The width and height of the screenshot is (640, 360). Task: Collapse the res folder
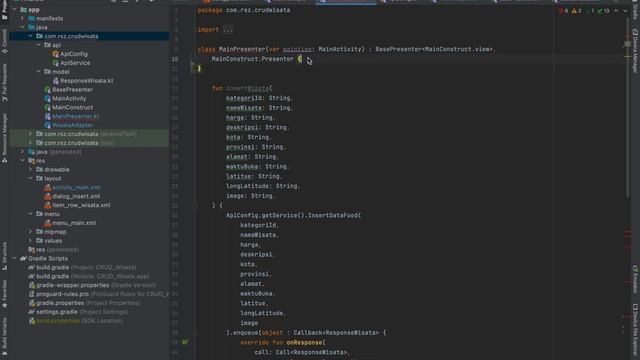tap(22, 161)
